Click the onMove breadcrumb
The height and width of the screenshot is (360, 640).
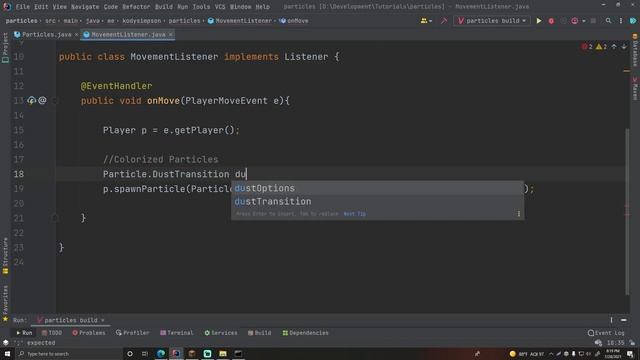point(294,21)
